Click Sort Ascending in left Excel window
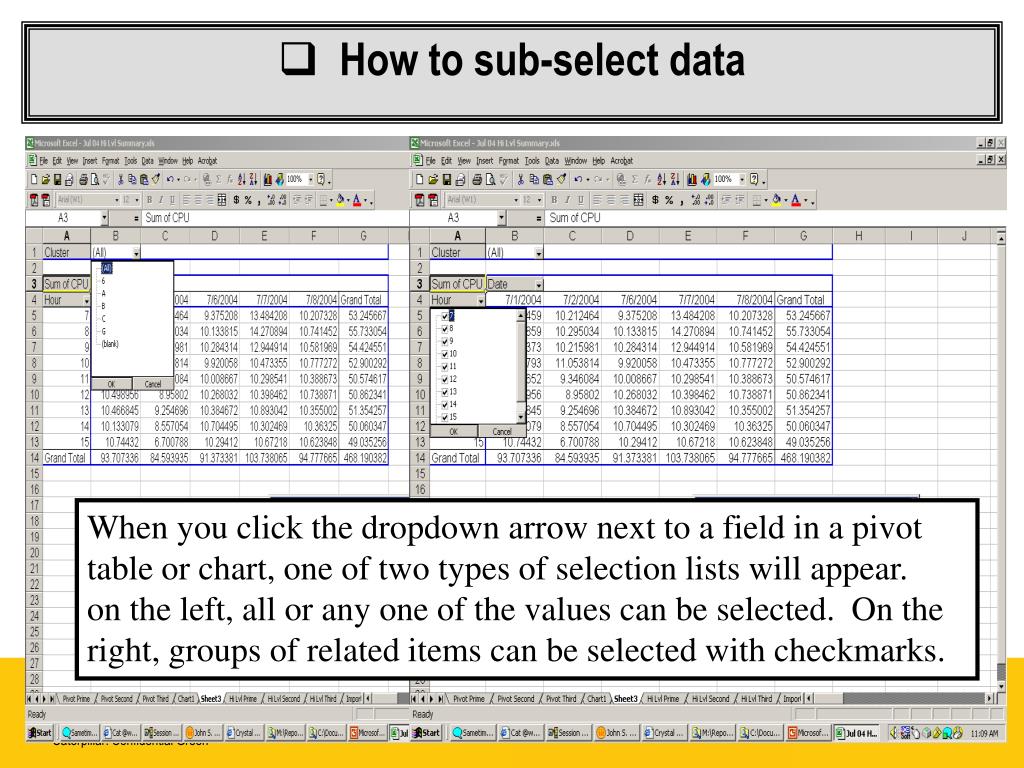 tap(242, 180)
